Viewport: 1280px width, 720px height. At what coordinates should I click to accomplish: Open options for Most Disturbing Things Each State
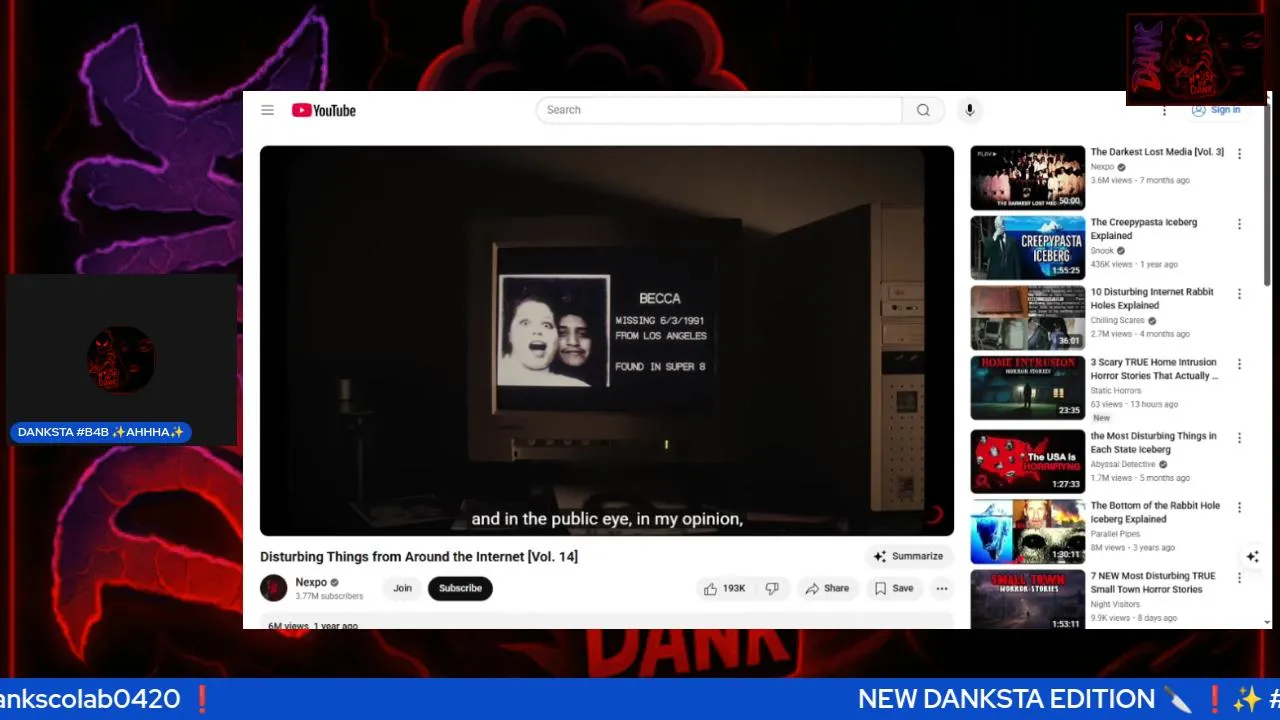click(1239, 438)
